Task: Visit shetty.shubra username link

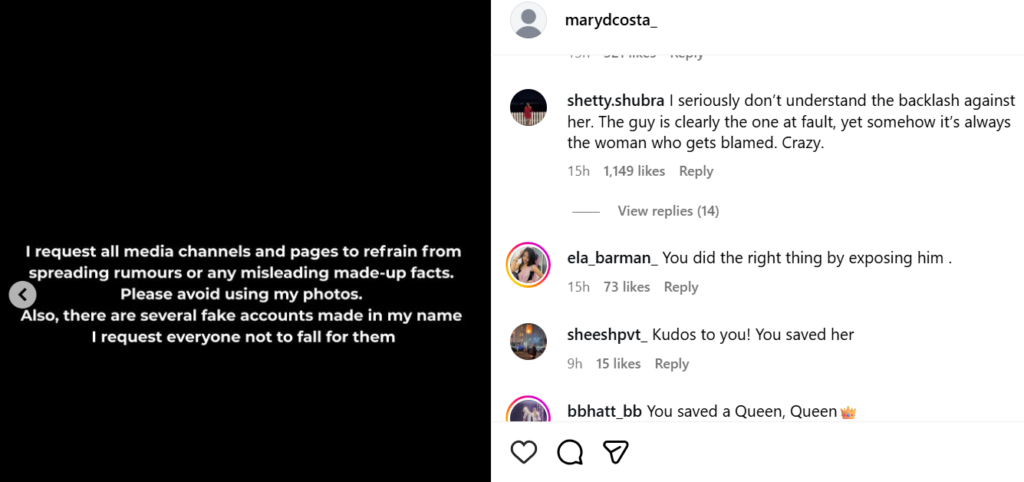Action: 615,101
